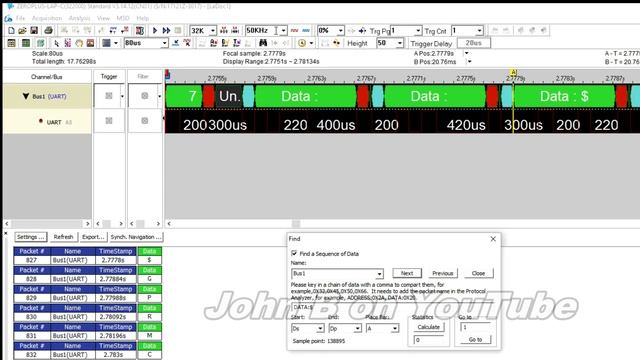Click Next button in Find dialog
Screen dimensions: 640x360
pyautogui.click(x=407, y=273)
